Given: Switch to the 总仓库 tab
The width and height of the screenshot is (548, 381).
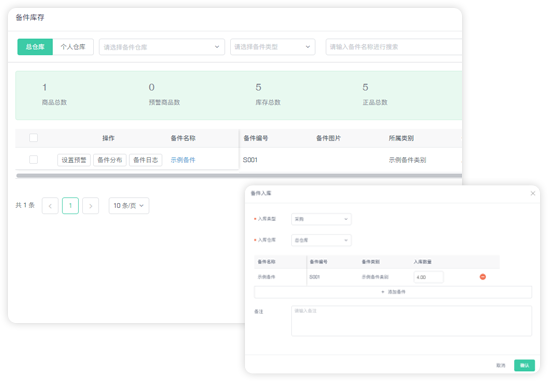Looking at the screenshot, I should (x=35, y=47).
